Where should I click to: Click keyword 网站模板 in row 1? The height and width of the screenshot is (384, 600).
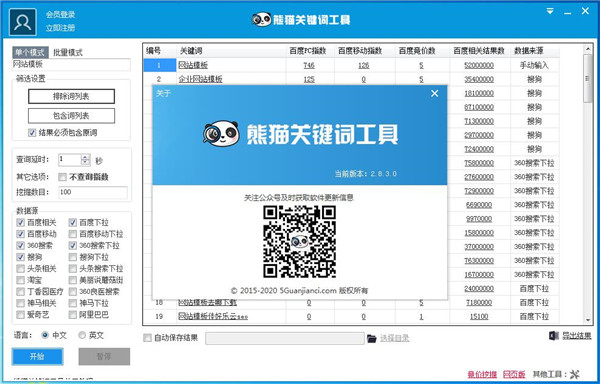point(193,65)
